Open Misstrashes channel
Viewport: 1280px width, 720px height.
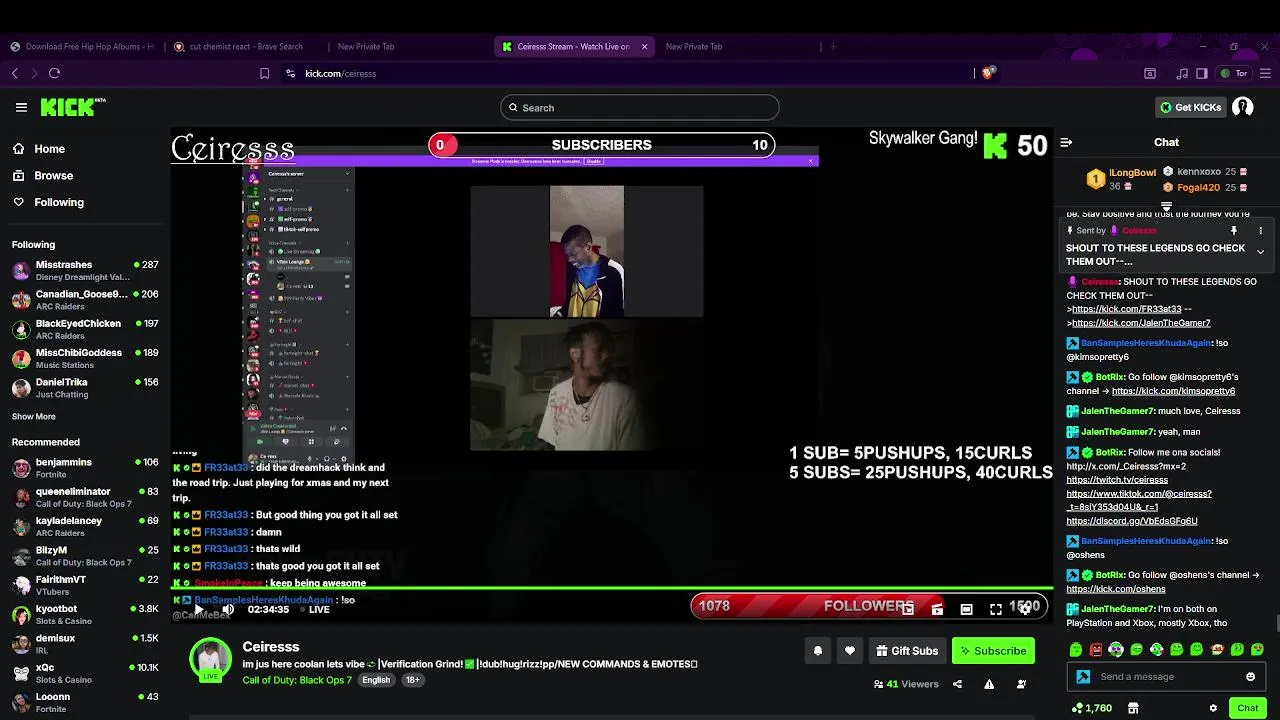(85, 270)
